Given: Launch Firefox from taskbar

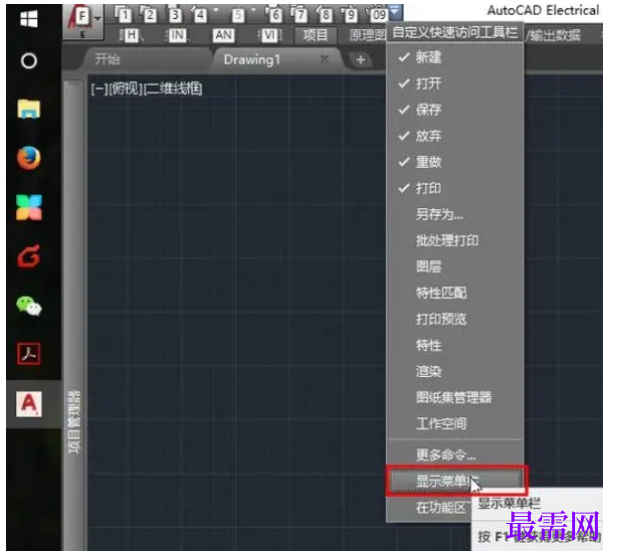Looking at the screenshot, I should coord(29,158).
